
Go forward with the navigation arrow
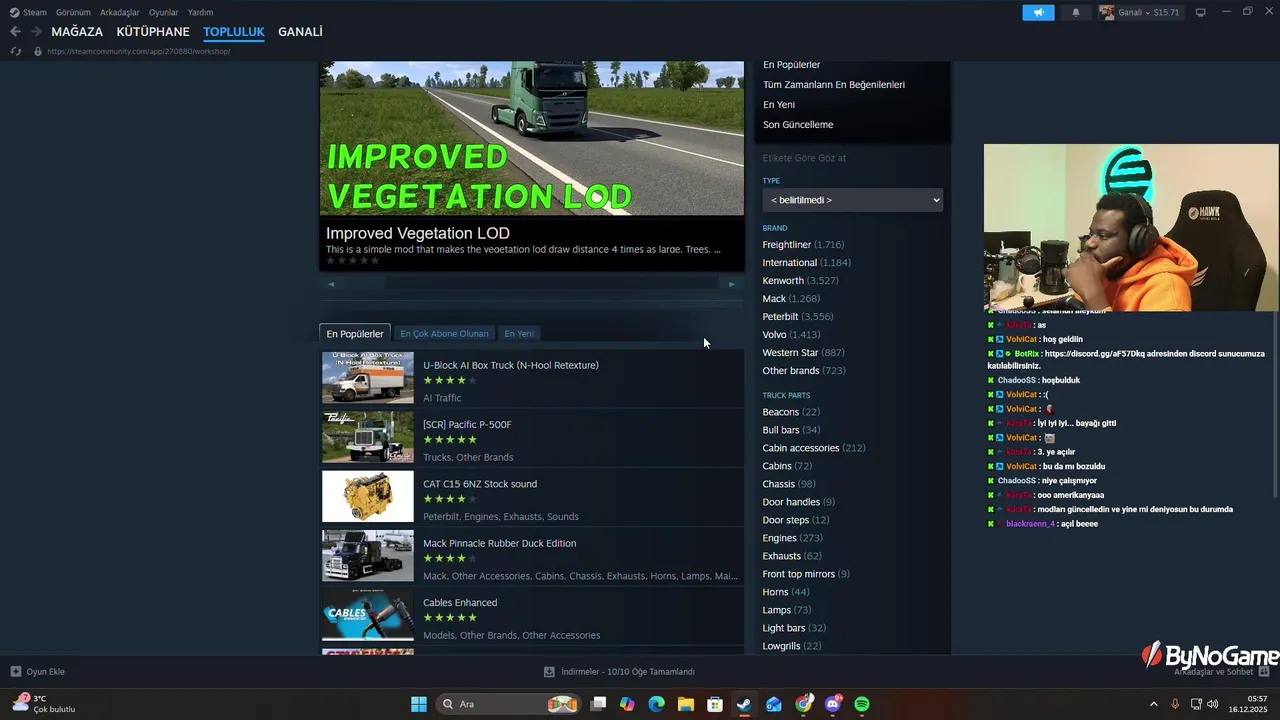(x=36, y=32)
